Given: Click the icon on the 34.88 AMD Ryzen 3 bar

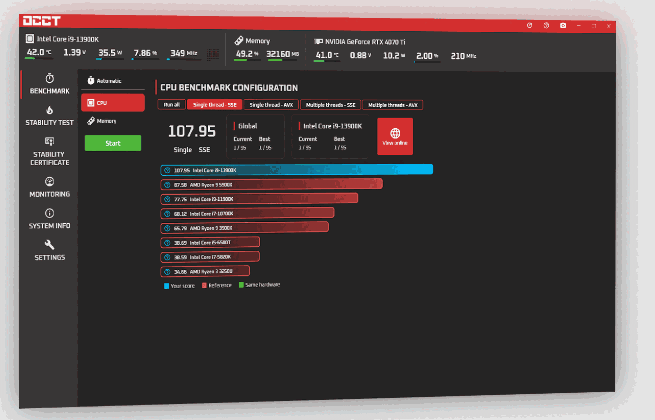Looking at the screenshot, I should coord(167,272).
